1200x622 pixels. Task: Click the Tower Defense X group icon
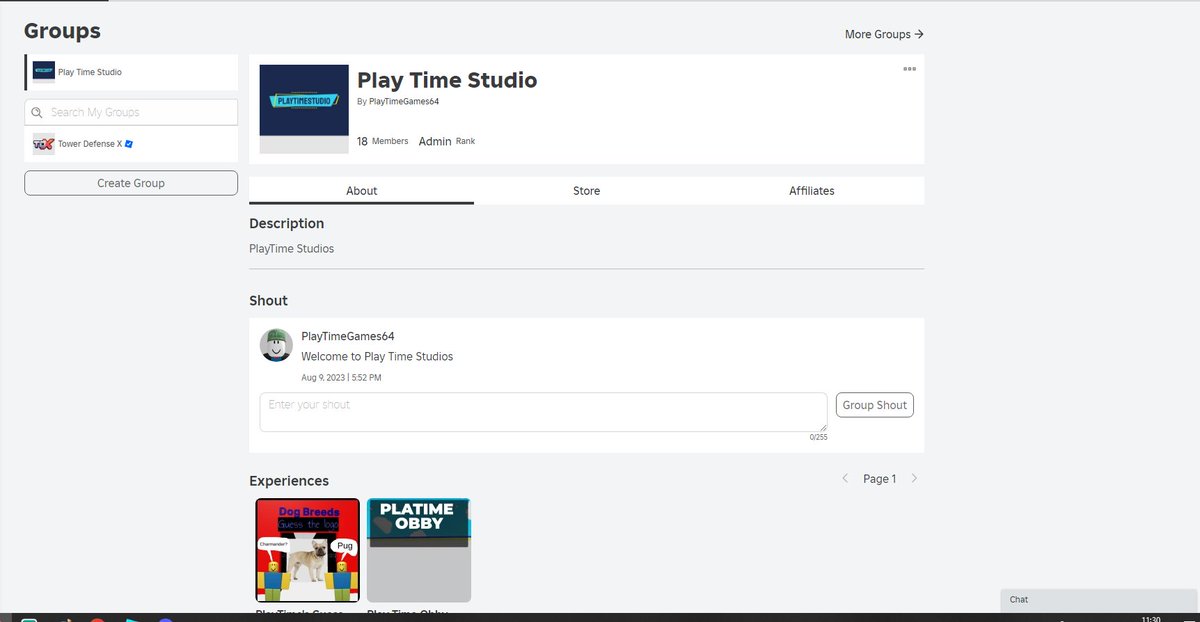click(44, 144)
